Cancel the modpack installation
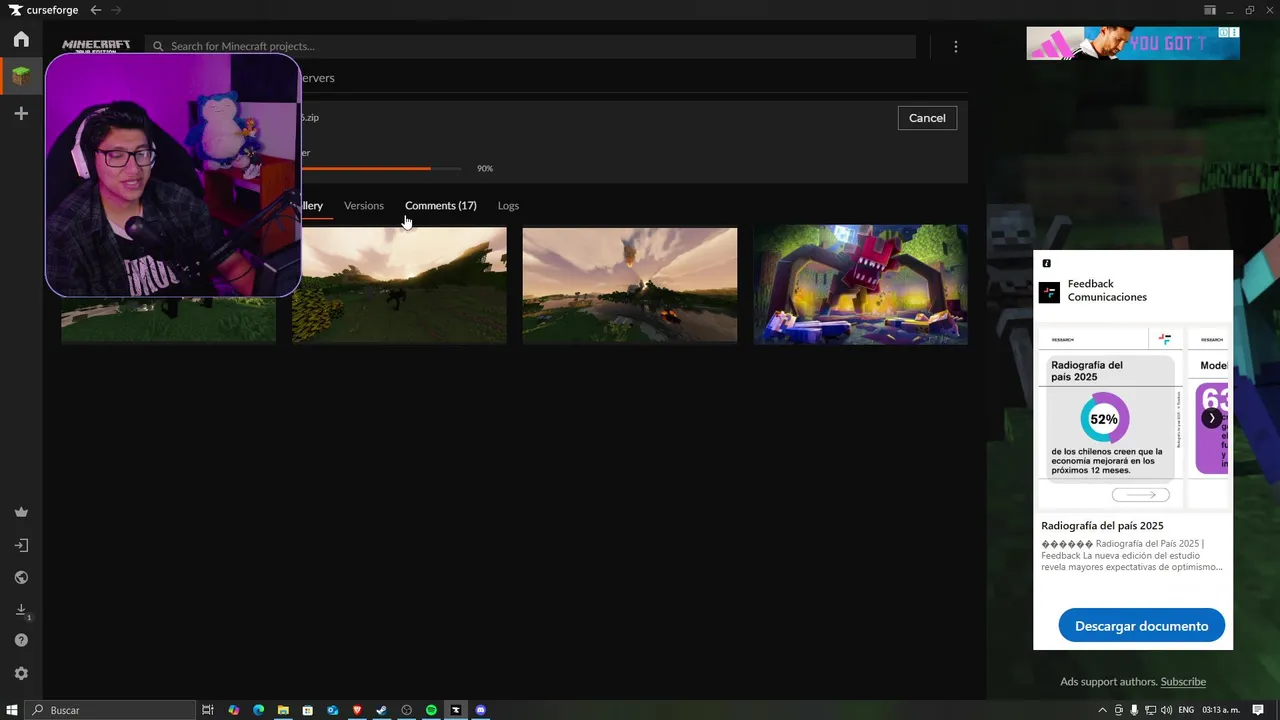The height and width of the screenshot is (720, 1280). pos(927,118)
